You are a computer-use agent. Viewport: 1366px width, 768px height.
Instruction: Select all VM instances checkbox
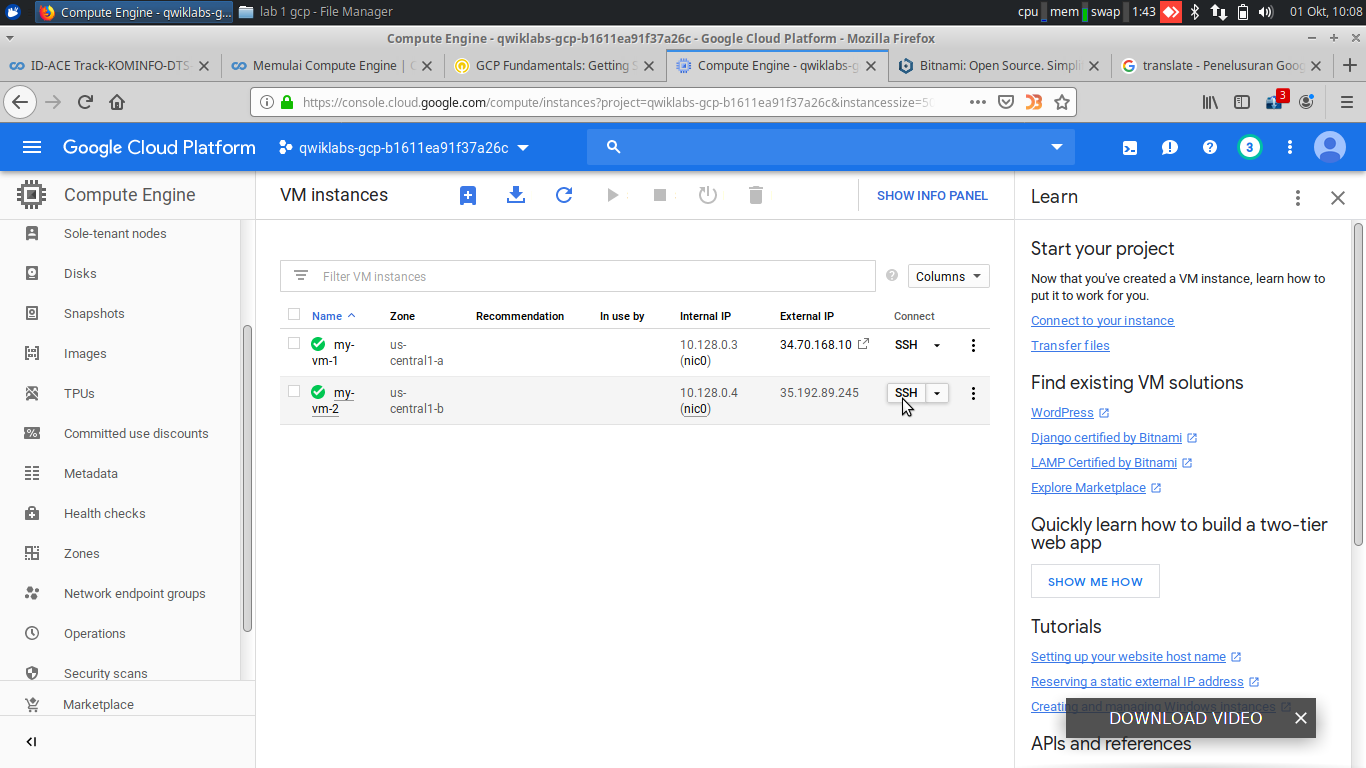pos(294,315)
